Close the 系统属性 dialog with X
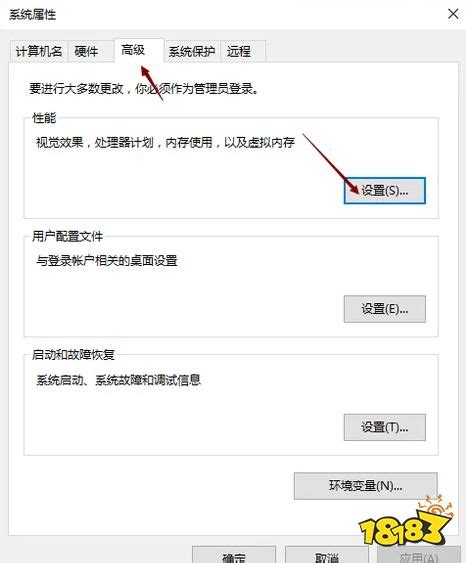The image size is (466, 563). pyautogui.click(x=453, y=14)
